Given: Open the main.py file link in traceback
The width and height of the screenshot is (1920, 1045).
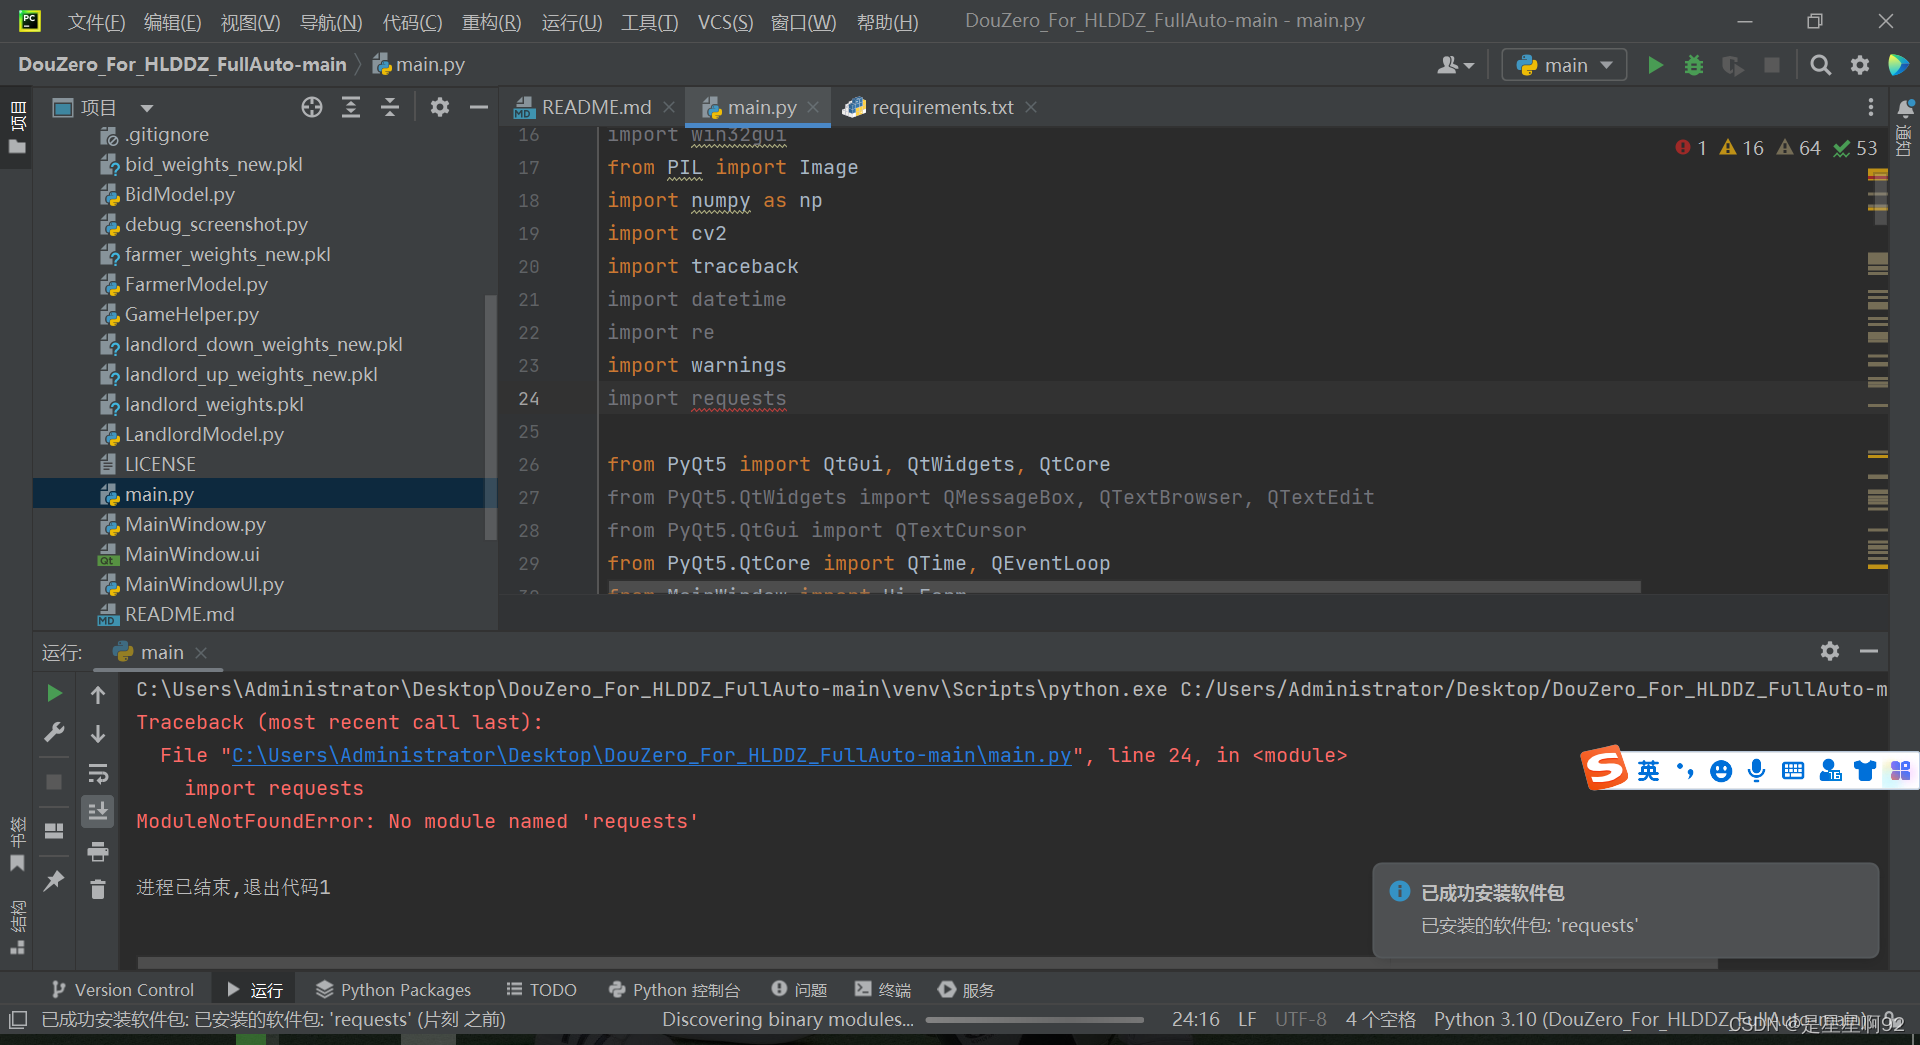Looking at the screenshot, I should (x=651, y=755).
